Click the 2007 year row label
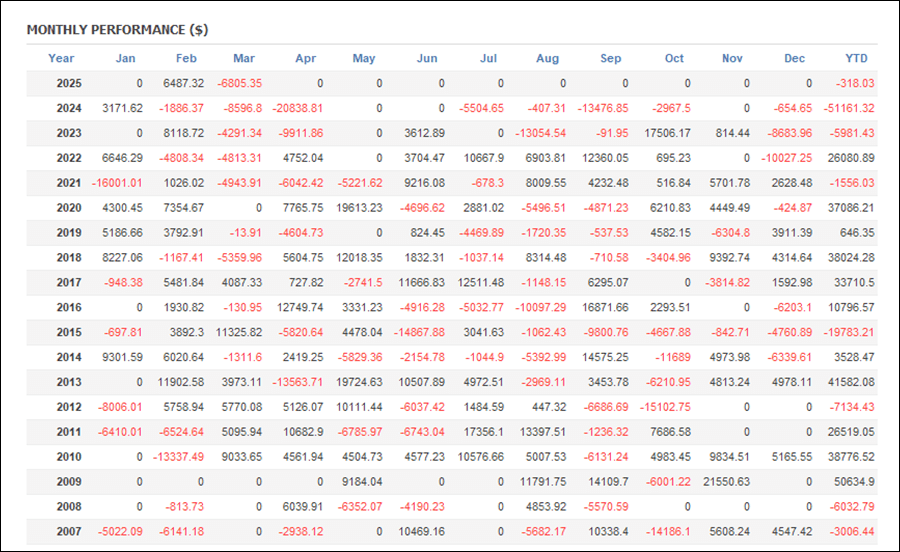The height and width of the screenshot is (552, 900). click(69, 531)
